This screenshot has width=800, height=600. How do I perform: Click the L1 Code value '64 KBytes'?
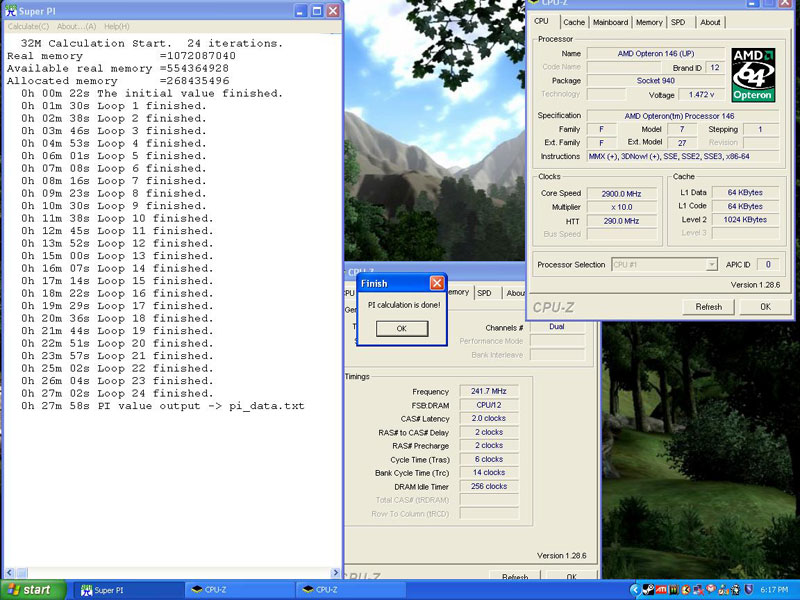745,206
